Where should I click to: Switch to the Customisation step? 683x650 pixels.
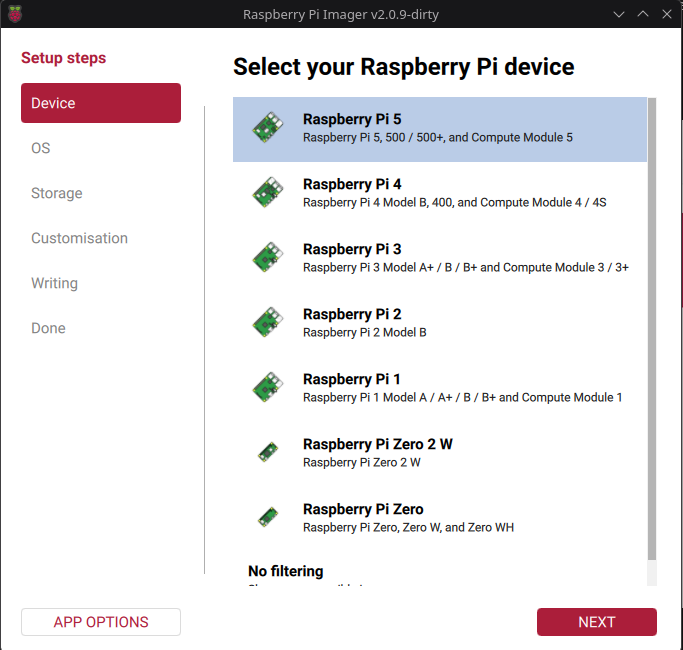click(79, 238)
